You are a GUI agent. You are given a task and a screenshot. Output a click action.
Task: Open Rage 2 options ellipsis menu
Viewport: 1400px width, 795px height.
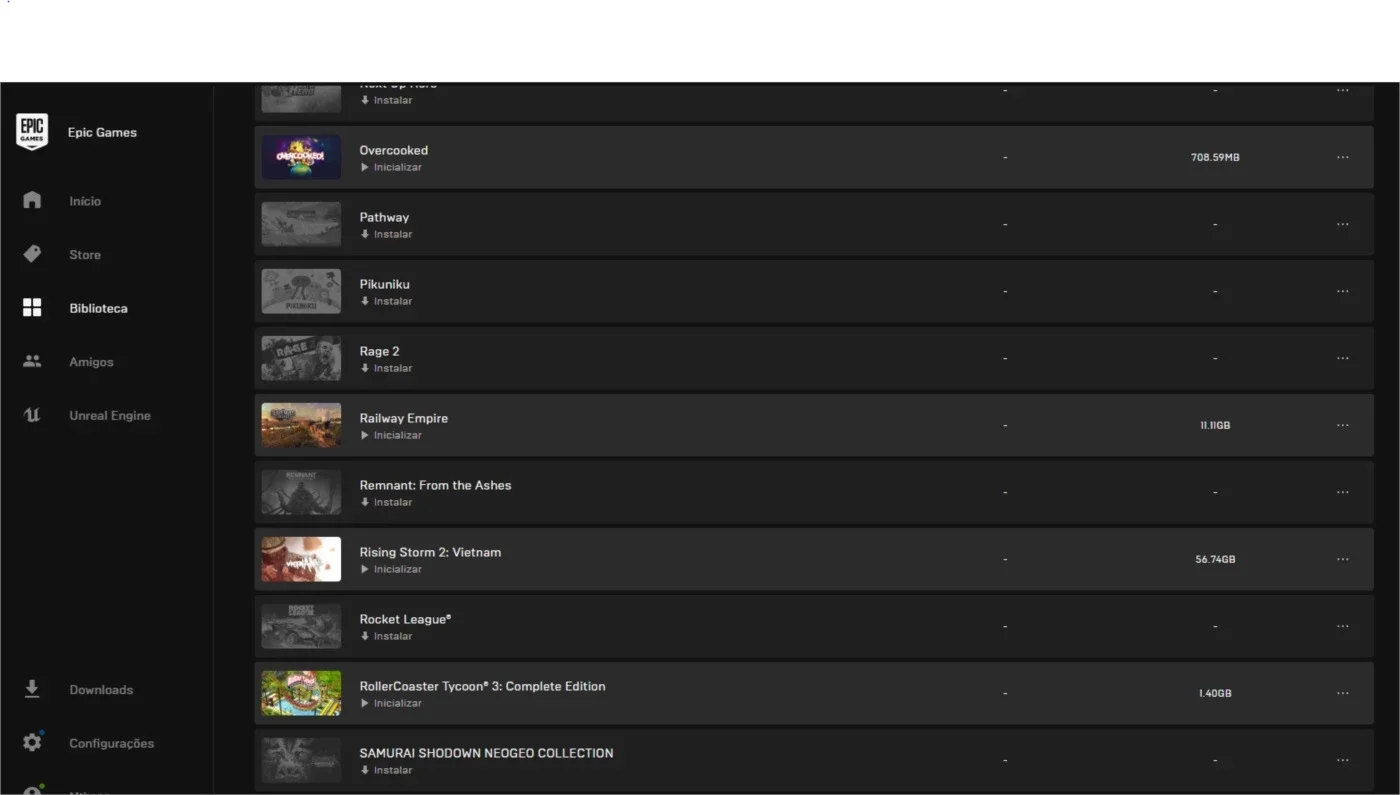[1342, 358]
